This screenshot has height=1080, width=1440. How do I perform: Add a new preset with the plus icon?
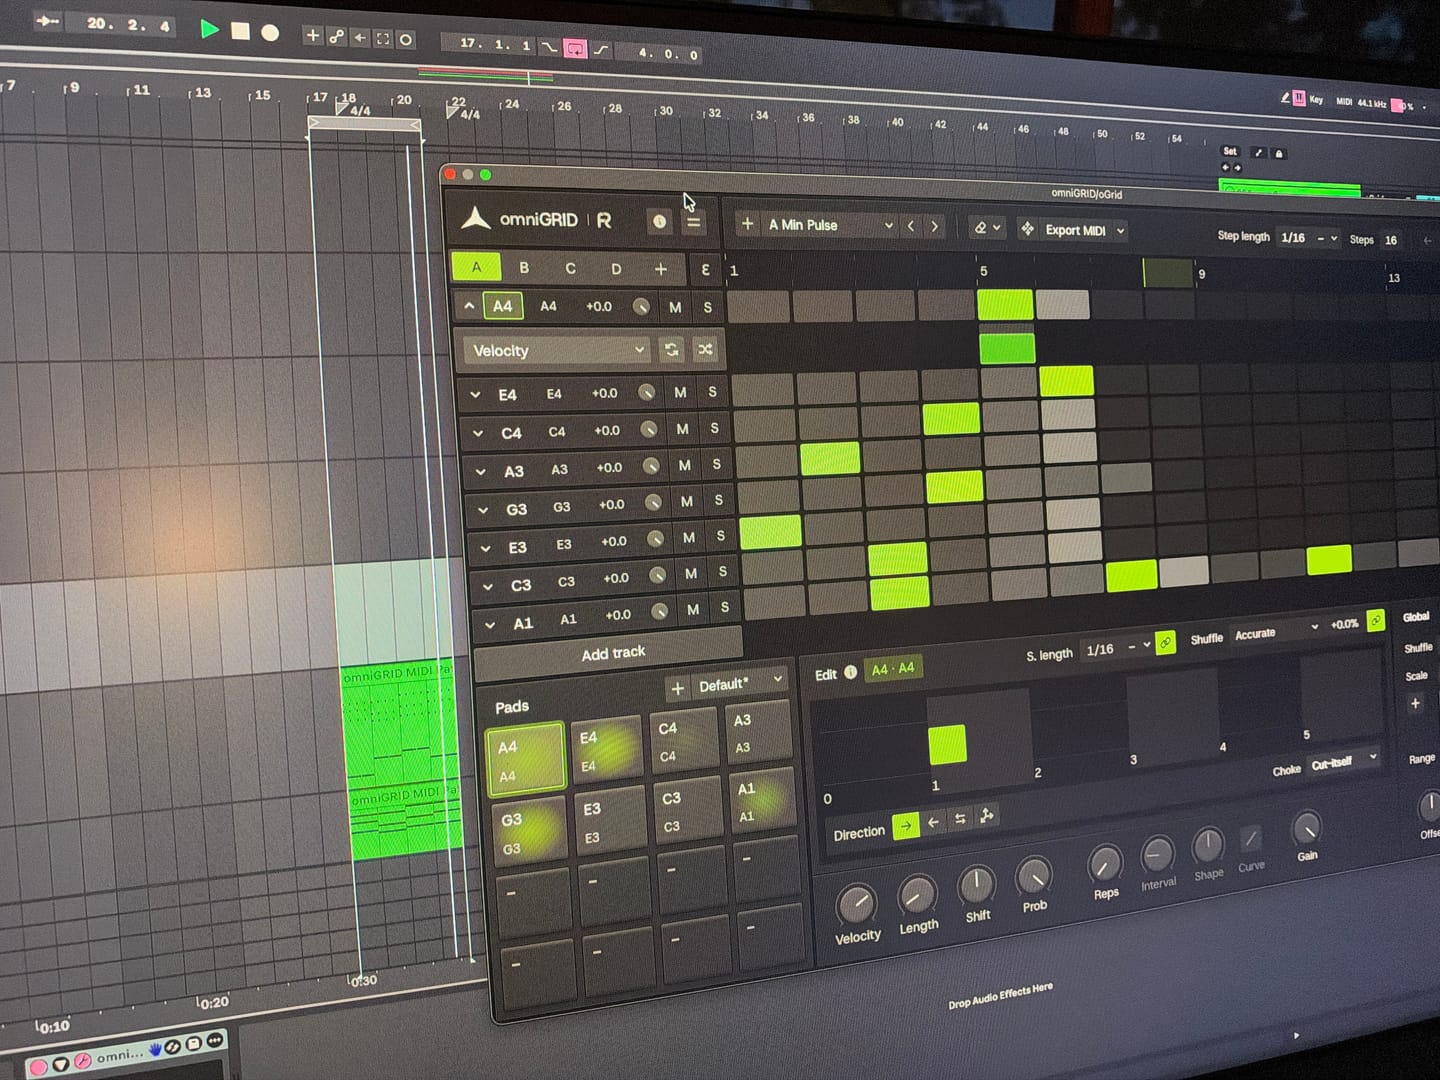pos(747,224)
